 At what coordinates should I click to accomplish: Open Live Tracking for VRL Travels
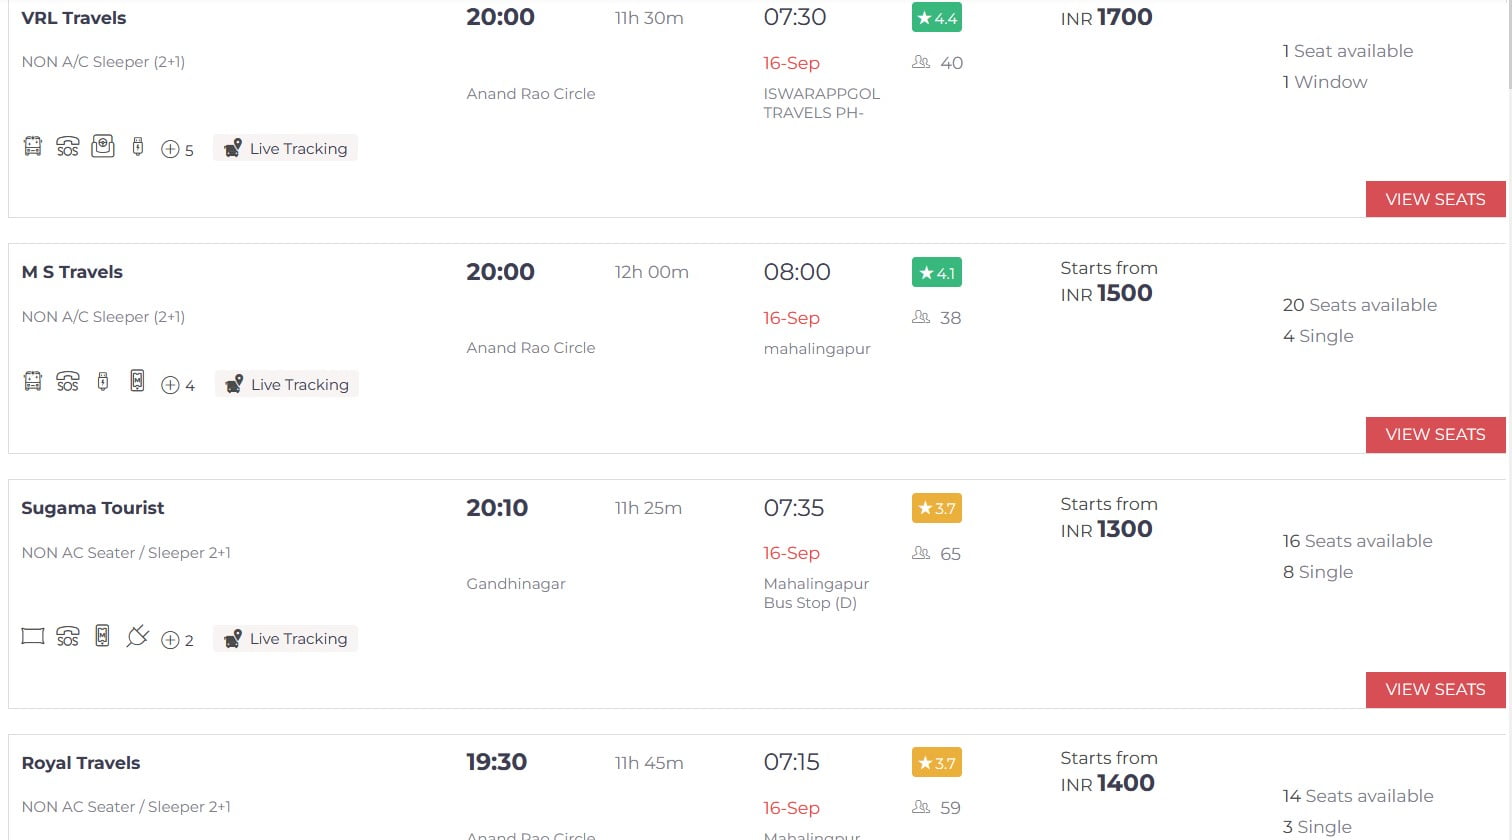tap(285, 148)
